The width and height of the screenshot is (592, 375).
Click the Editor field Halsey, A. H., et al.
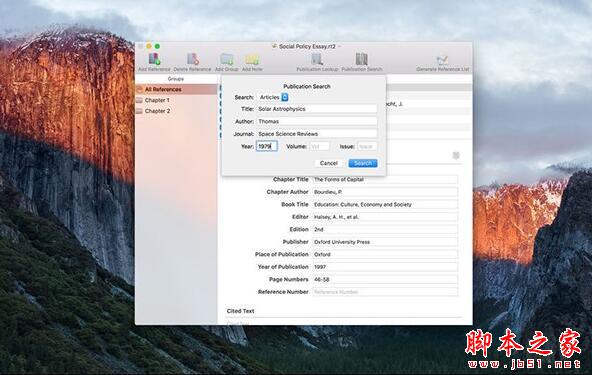click(x=385, y=217)
